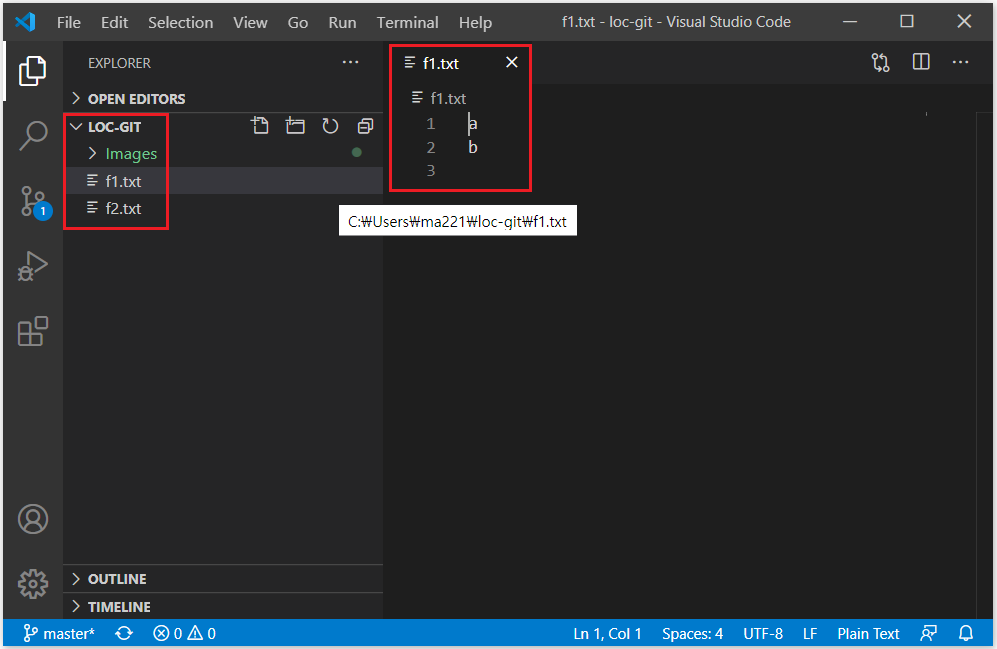
Task: Open Explorer's more actions ellipsis
Action: (x=350, y=62)
